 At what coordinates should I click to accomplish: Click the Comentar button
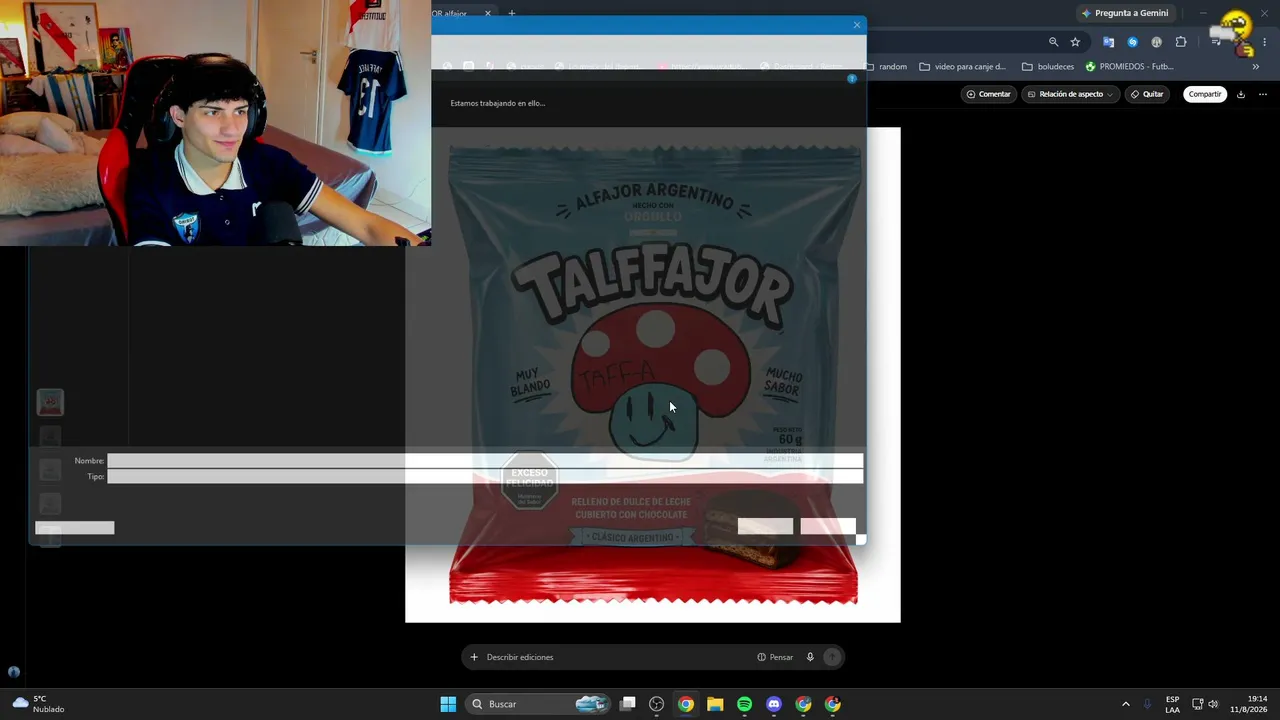tap(988, 94)
